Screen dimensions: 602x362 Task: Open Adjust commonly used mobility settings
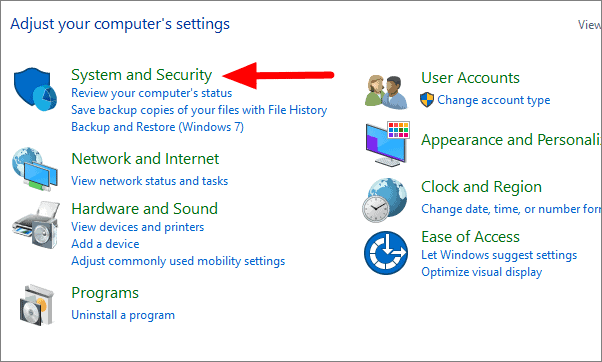(x=178, y=261)
